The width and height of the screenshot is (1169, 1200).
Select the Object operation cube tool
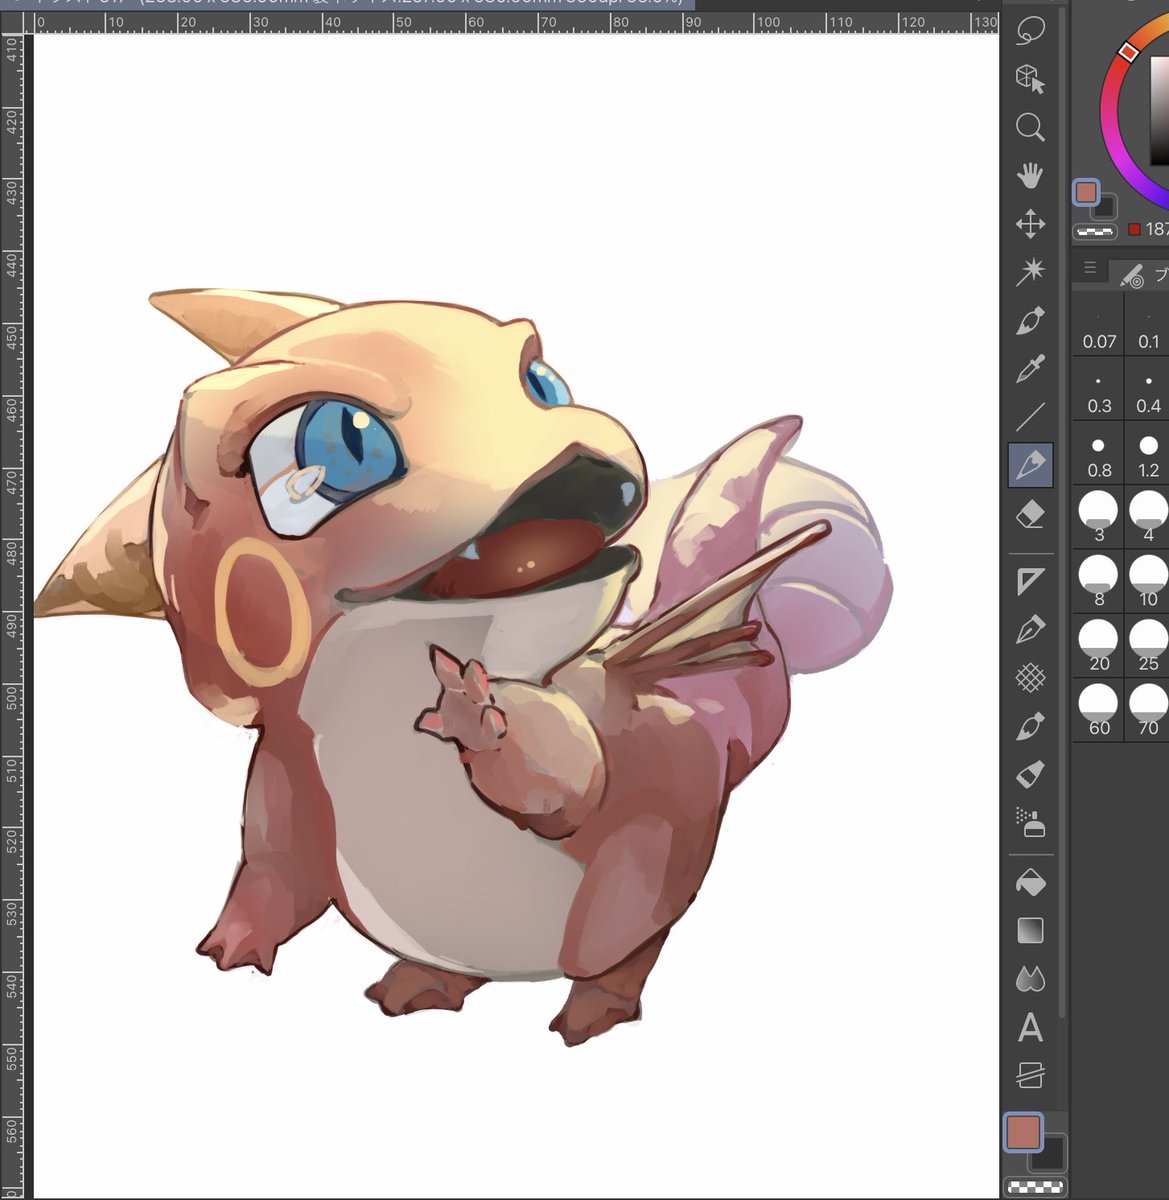coord(1030,78)
